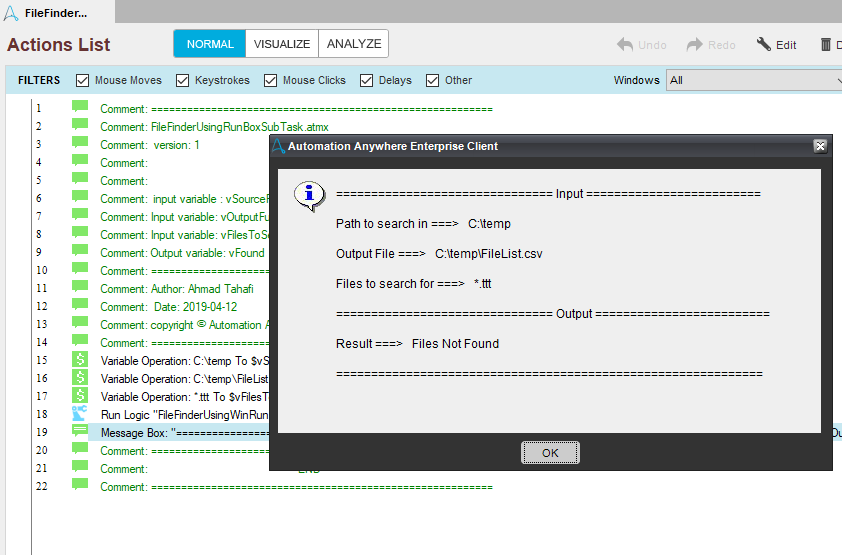
Task: Click 'Files to search for ===> *.ttt' text
Action: point(413,283)
